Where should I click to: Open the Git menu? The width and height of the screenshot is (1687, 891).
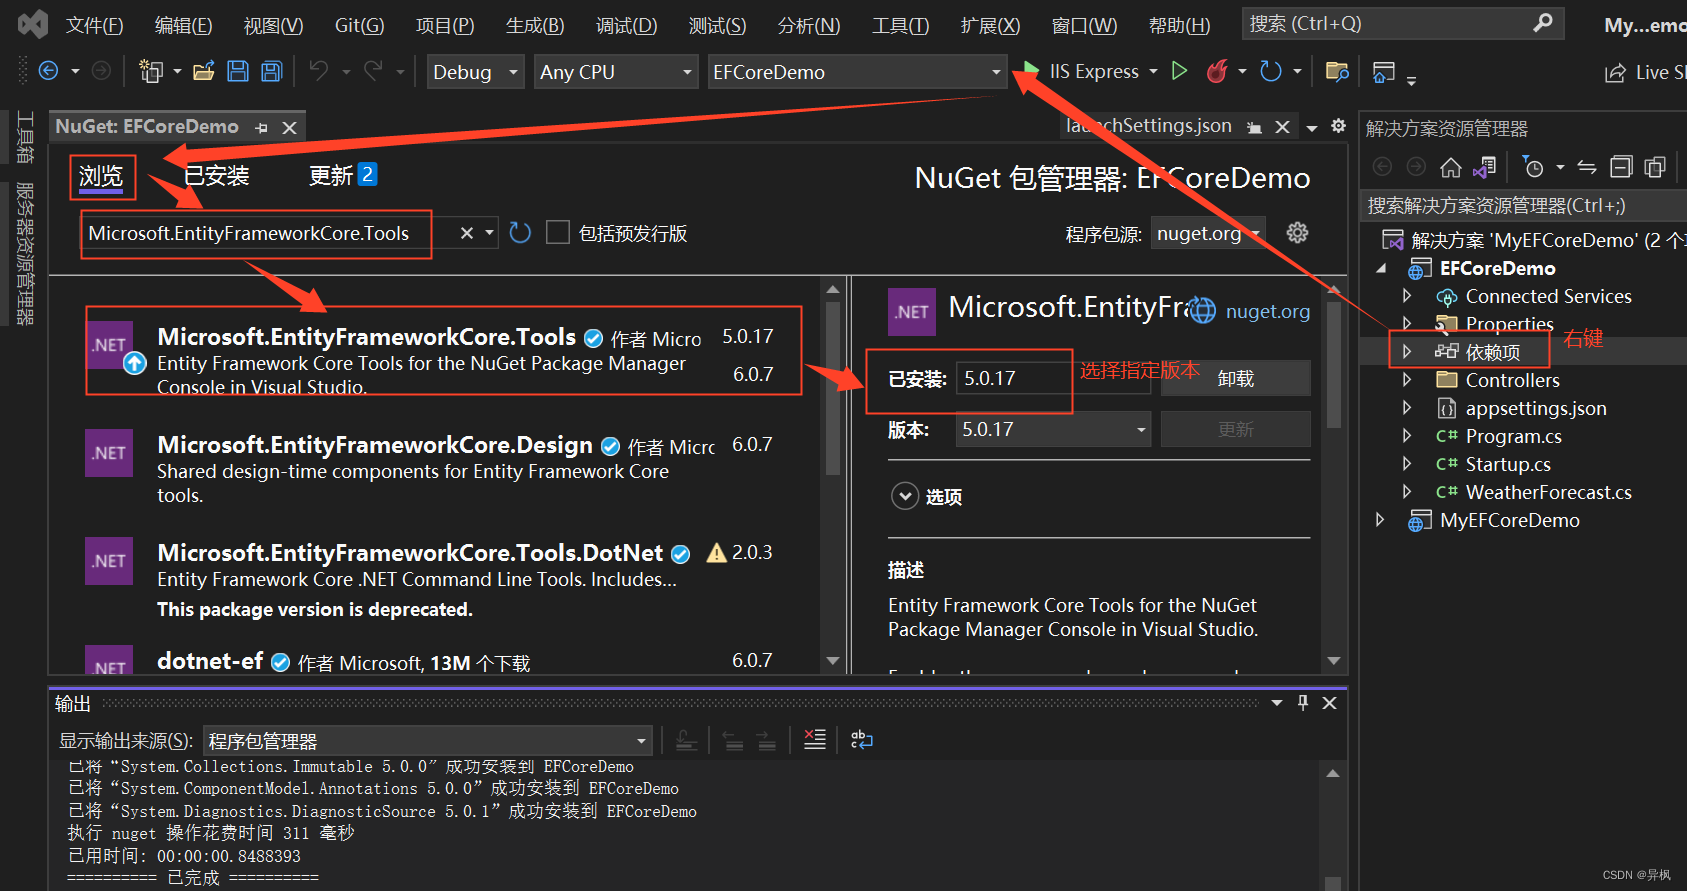pyautogui.click(x=359, y=25)
